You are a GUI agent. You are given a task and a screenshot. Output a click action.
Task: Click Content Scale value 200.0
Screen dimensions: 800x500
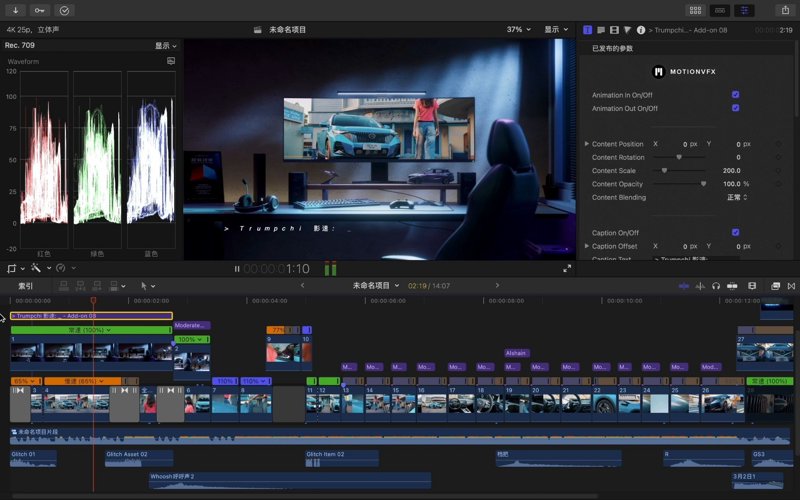pyautogui.click(x=732, y=170)
